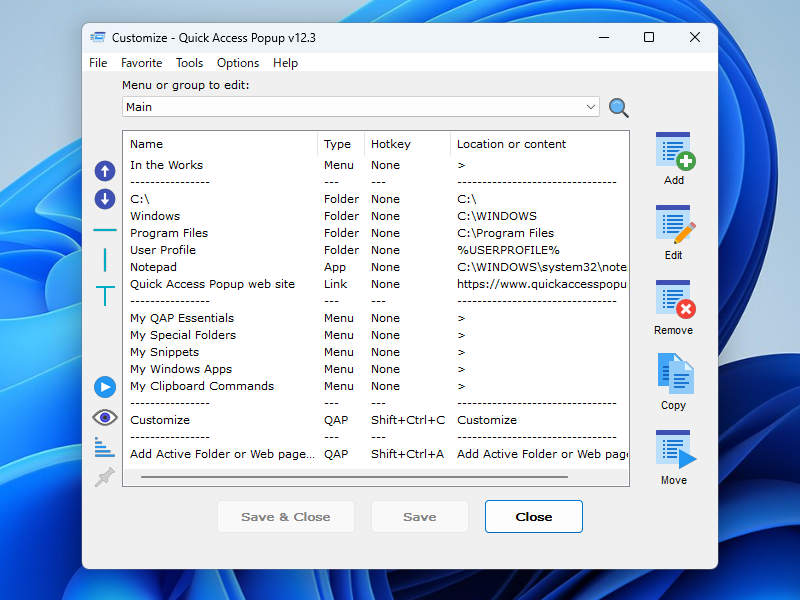Image resolution: width=800 pixels, height=600 pixels.
Task: Click the https://www.quickaccesspopu link location cell
Action: pyautogui.click(x=541, y=284)
